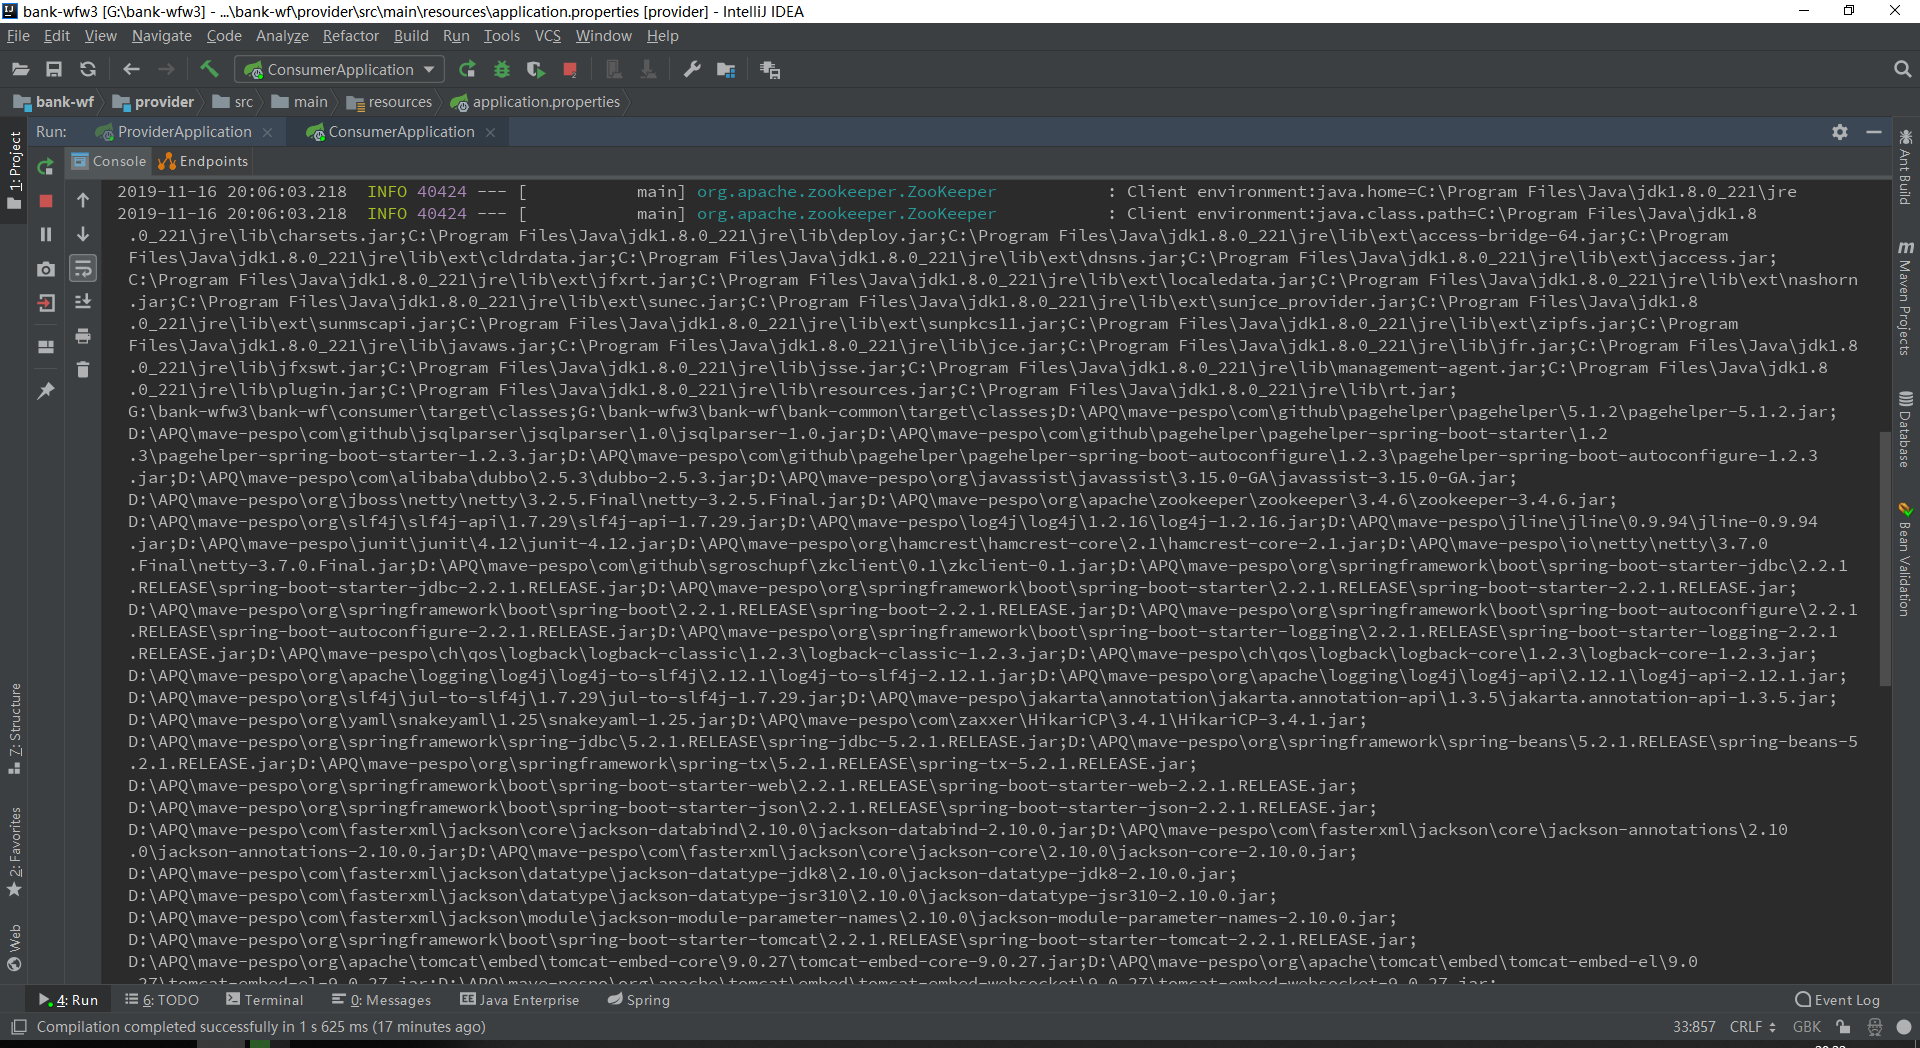Open the Run panel settings gear

(x=1839, y=132)
